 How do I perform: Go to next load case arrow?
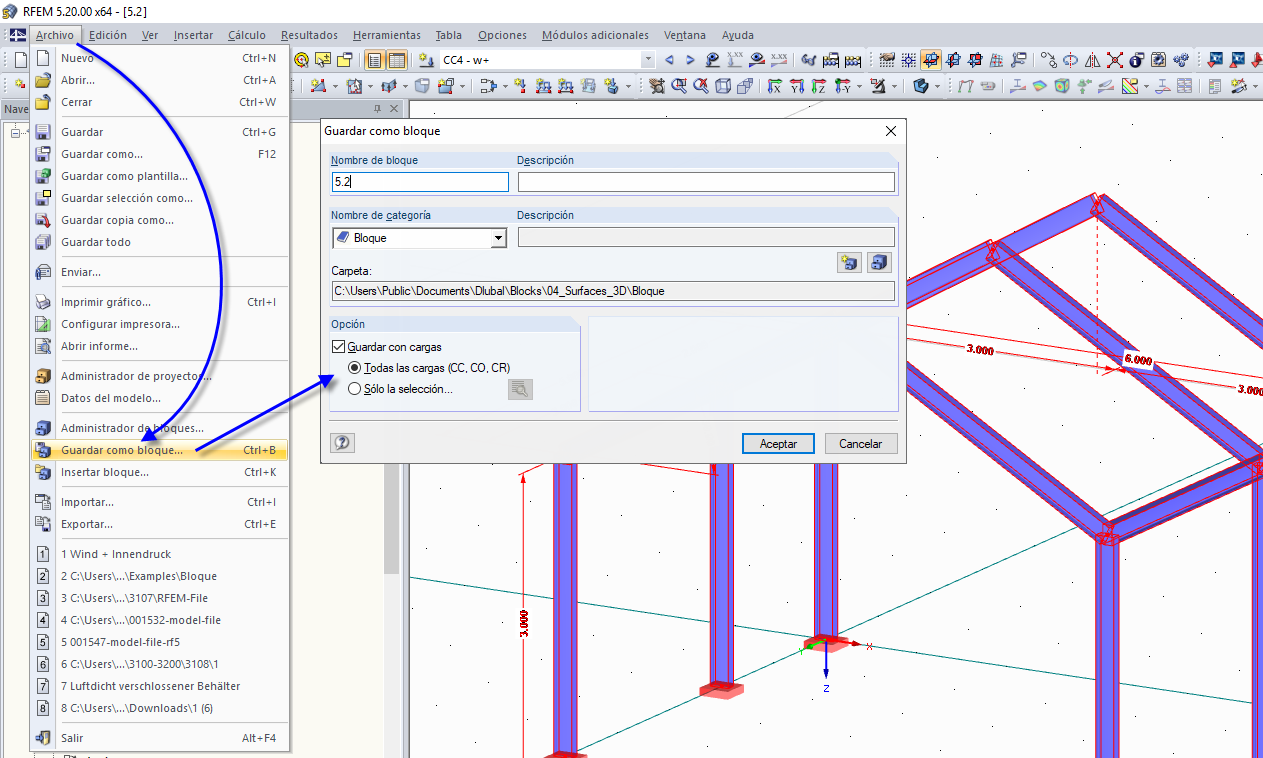coord(690,60)
